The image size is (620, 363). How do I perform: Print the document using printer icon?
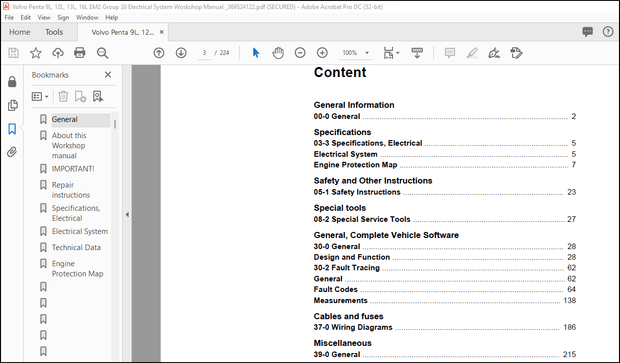[79, 53]
